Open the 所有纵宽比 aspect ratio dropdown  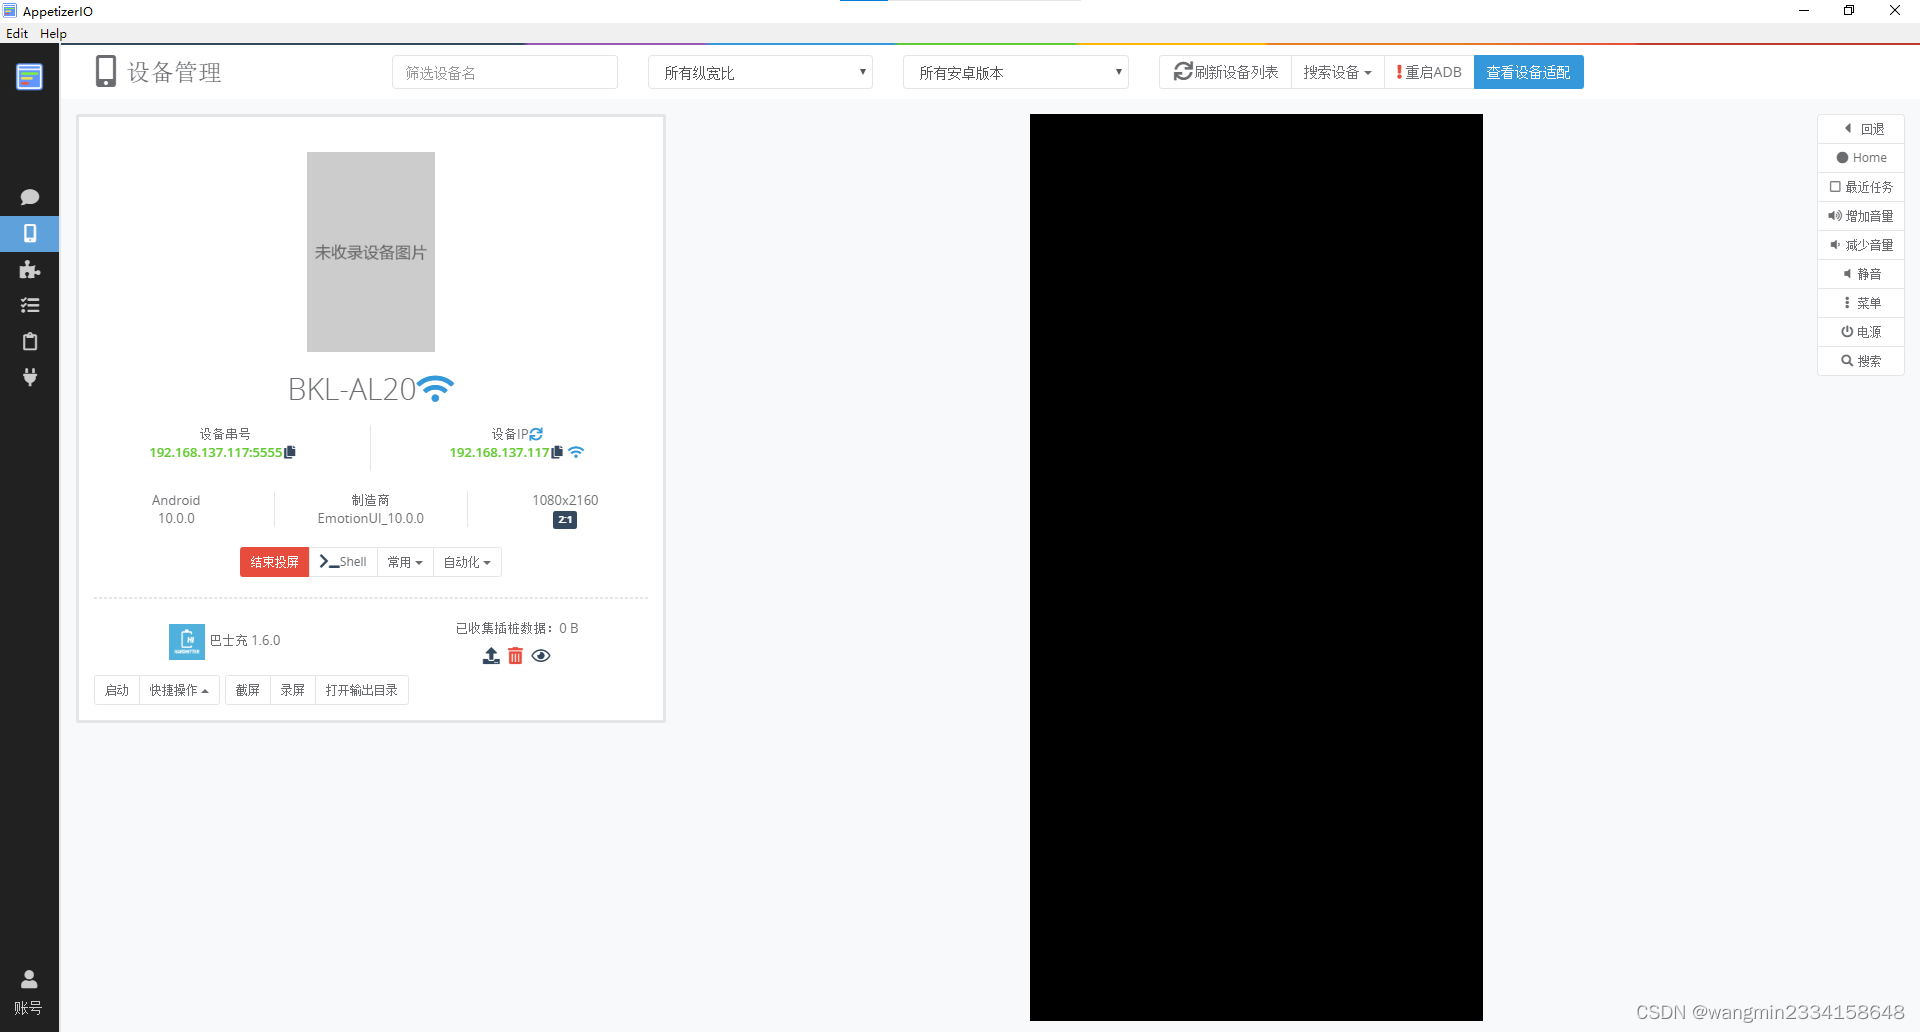point(760,72)
